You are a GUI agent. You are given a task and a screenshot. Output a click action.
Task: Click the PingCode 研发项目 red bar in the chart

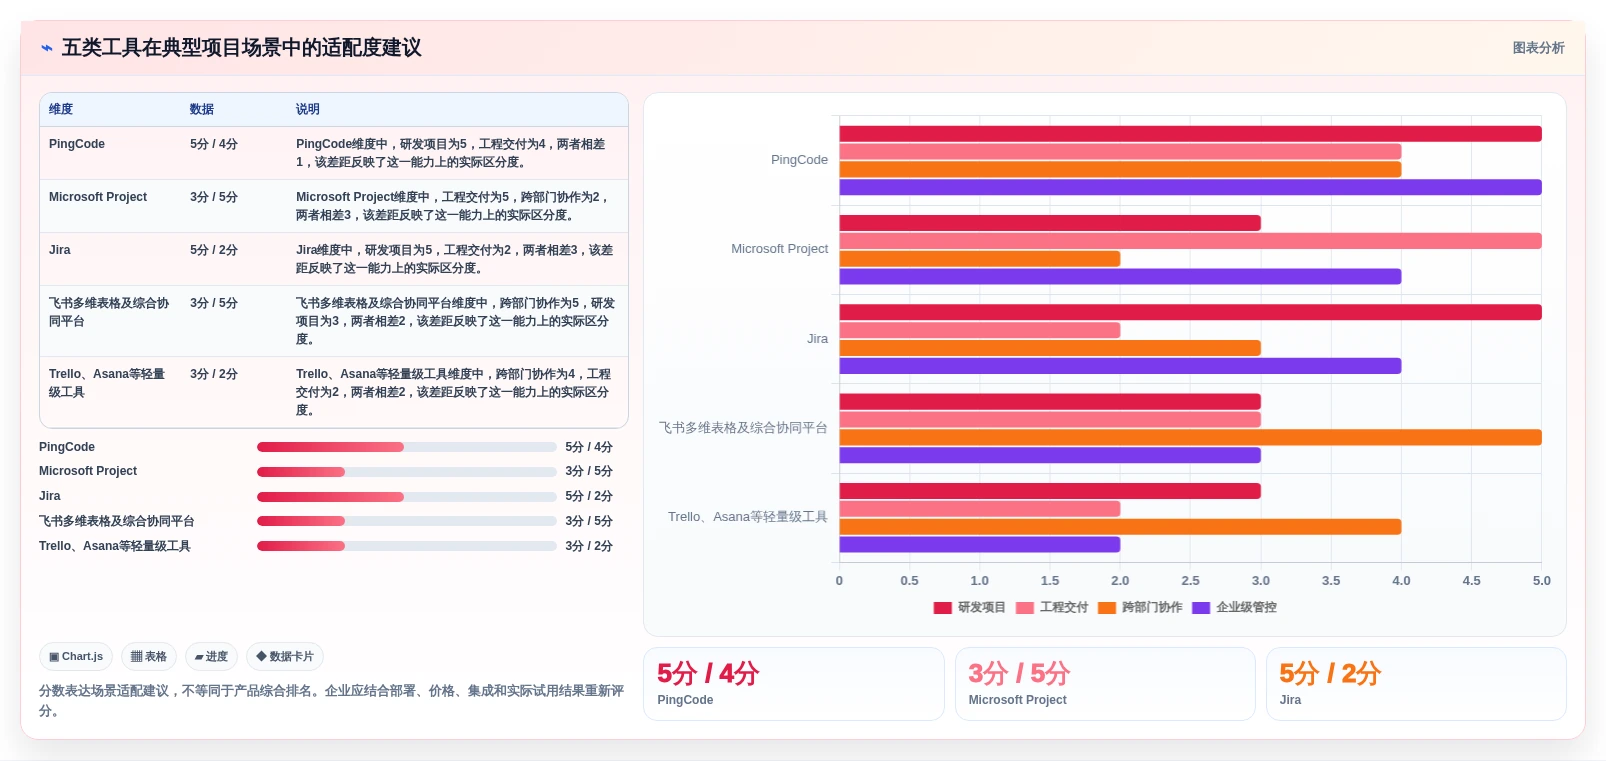1190,134
